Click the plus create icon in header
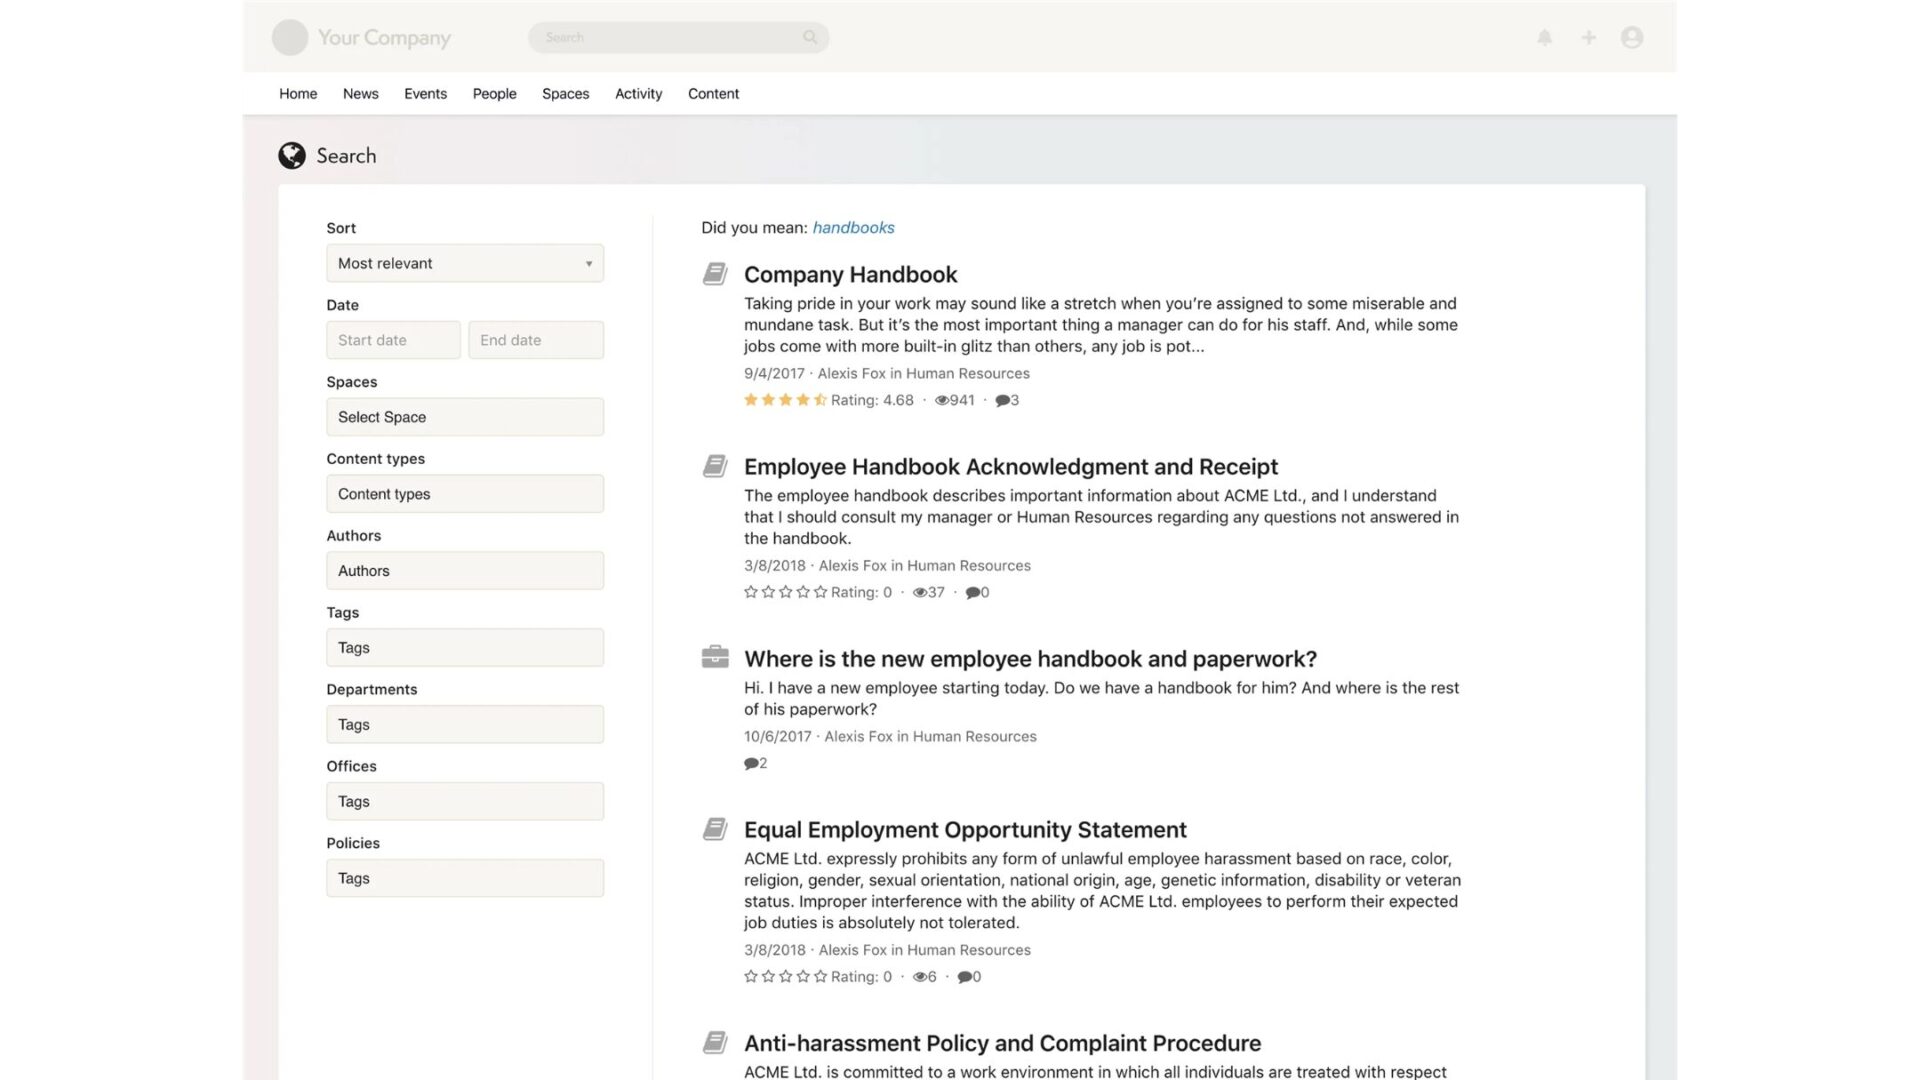The image size is (1920, 1080). click(1588, 38)
